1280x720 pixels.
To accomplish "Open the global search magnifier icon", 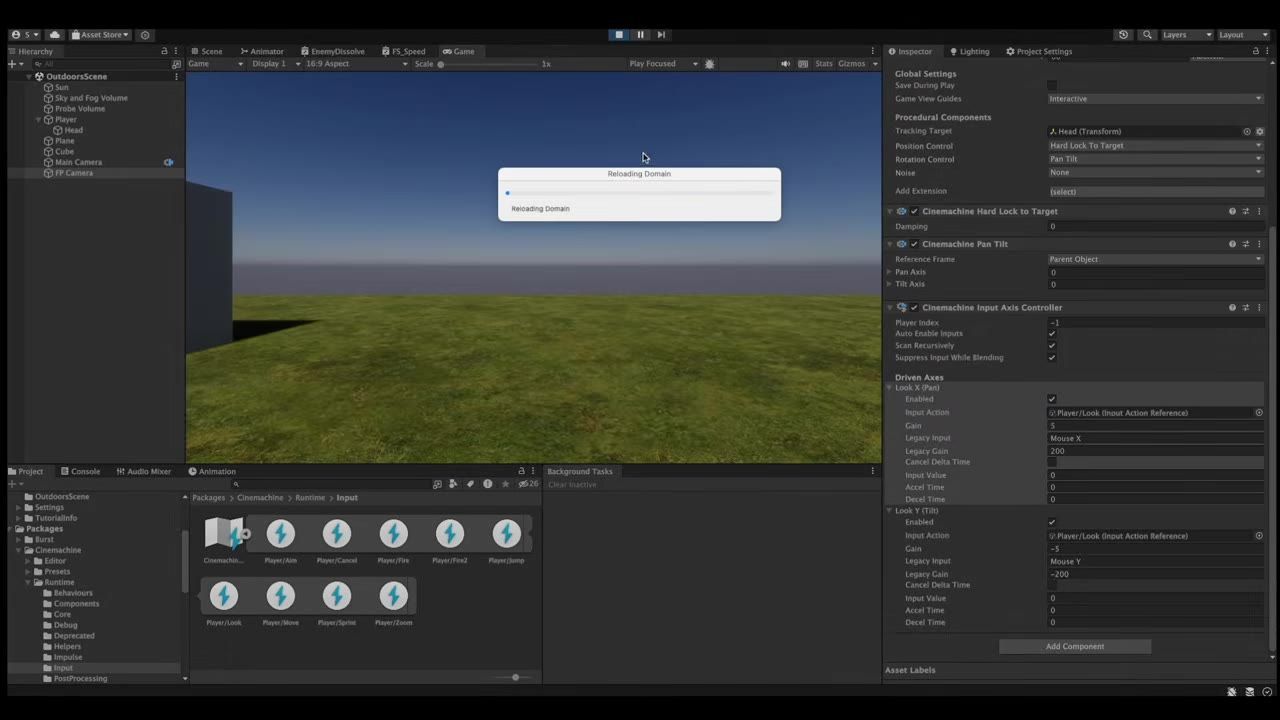I will pyautogui.click(x=1147, y=35).
